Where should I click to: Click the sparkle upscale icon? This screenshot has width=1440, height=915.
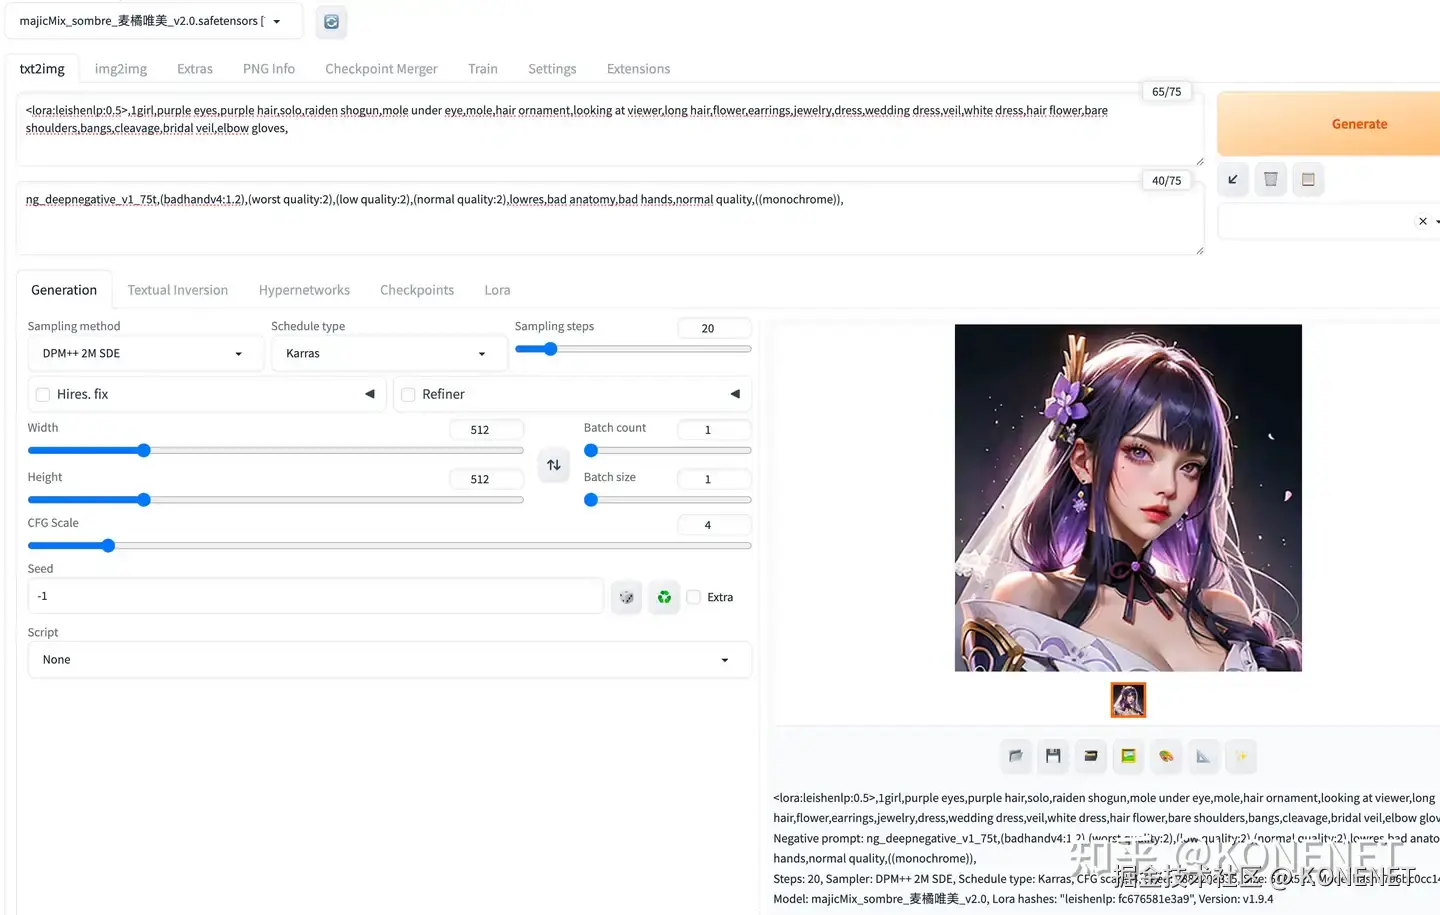tap(1241, 756)
